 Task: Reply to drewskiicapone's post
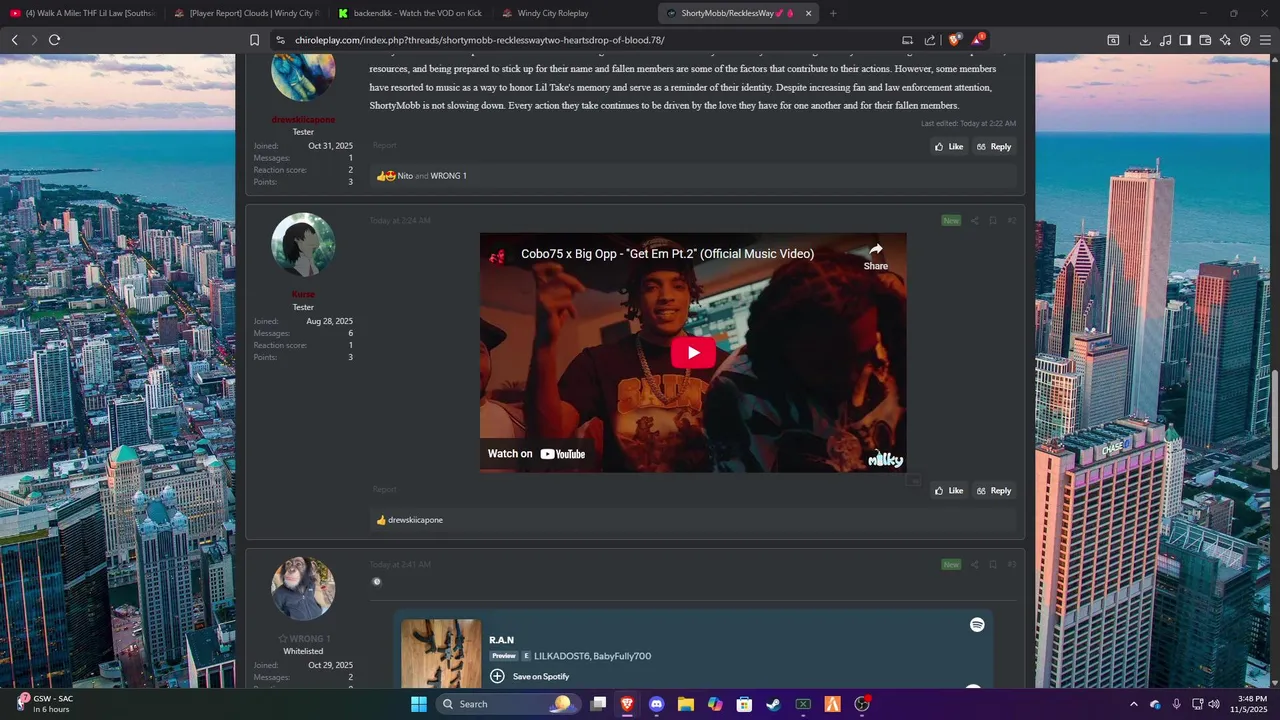click(x=994, y=147)
